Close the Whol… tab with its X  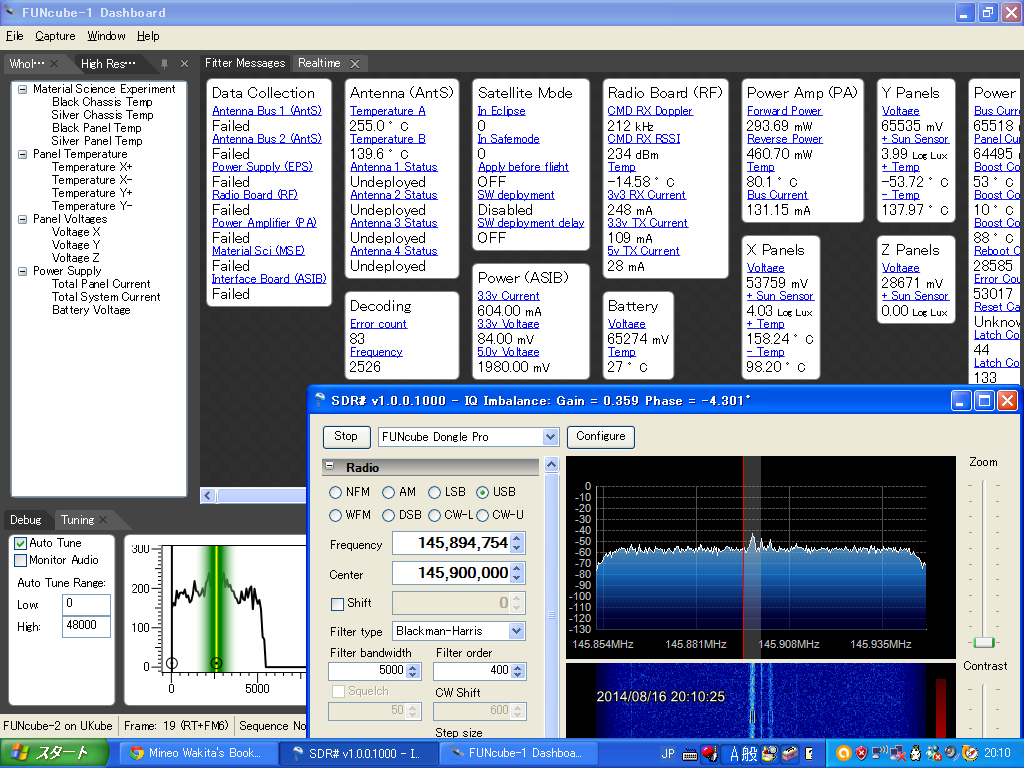coord(54,63)
